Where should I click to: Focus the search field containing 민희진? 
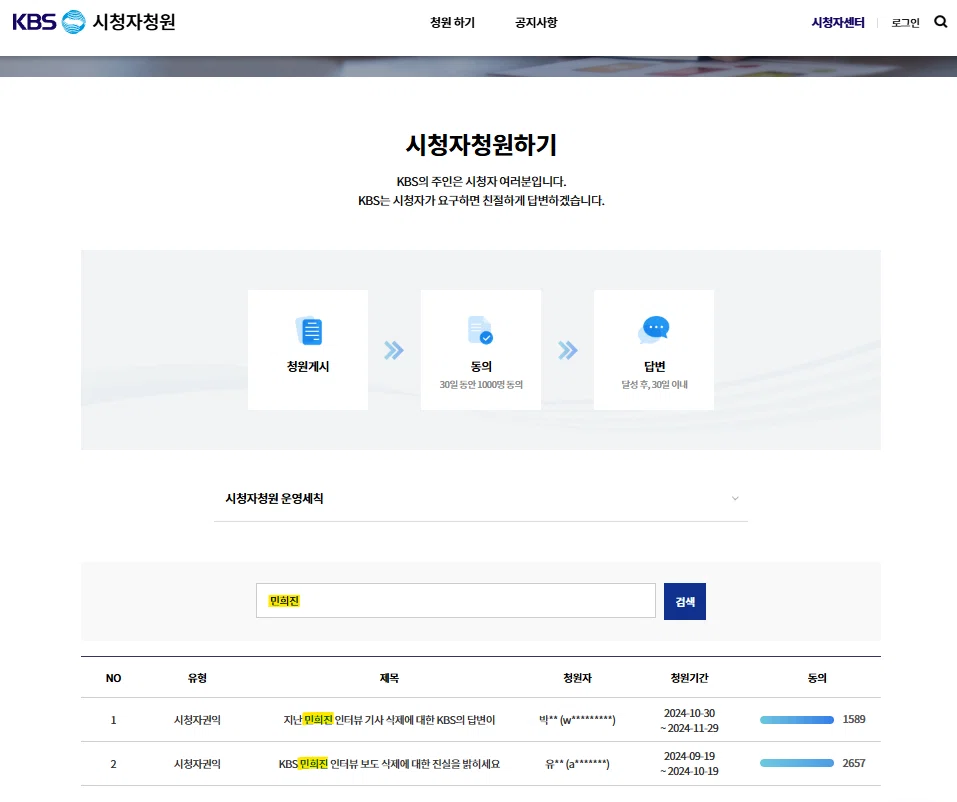pos(455,601)
